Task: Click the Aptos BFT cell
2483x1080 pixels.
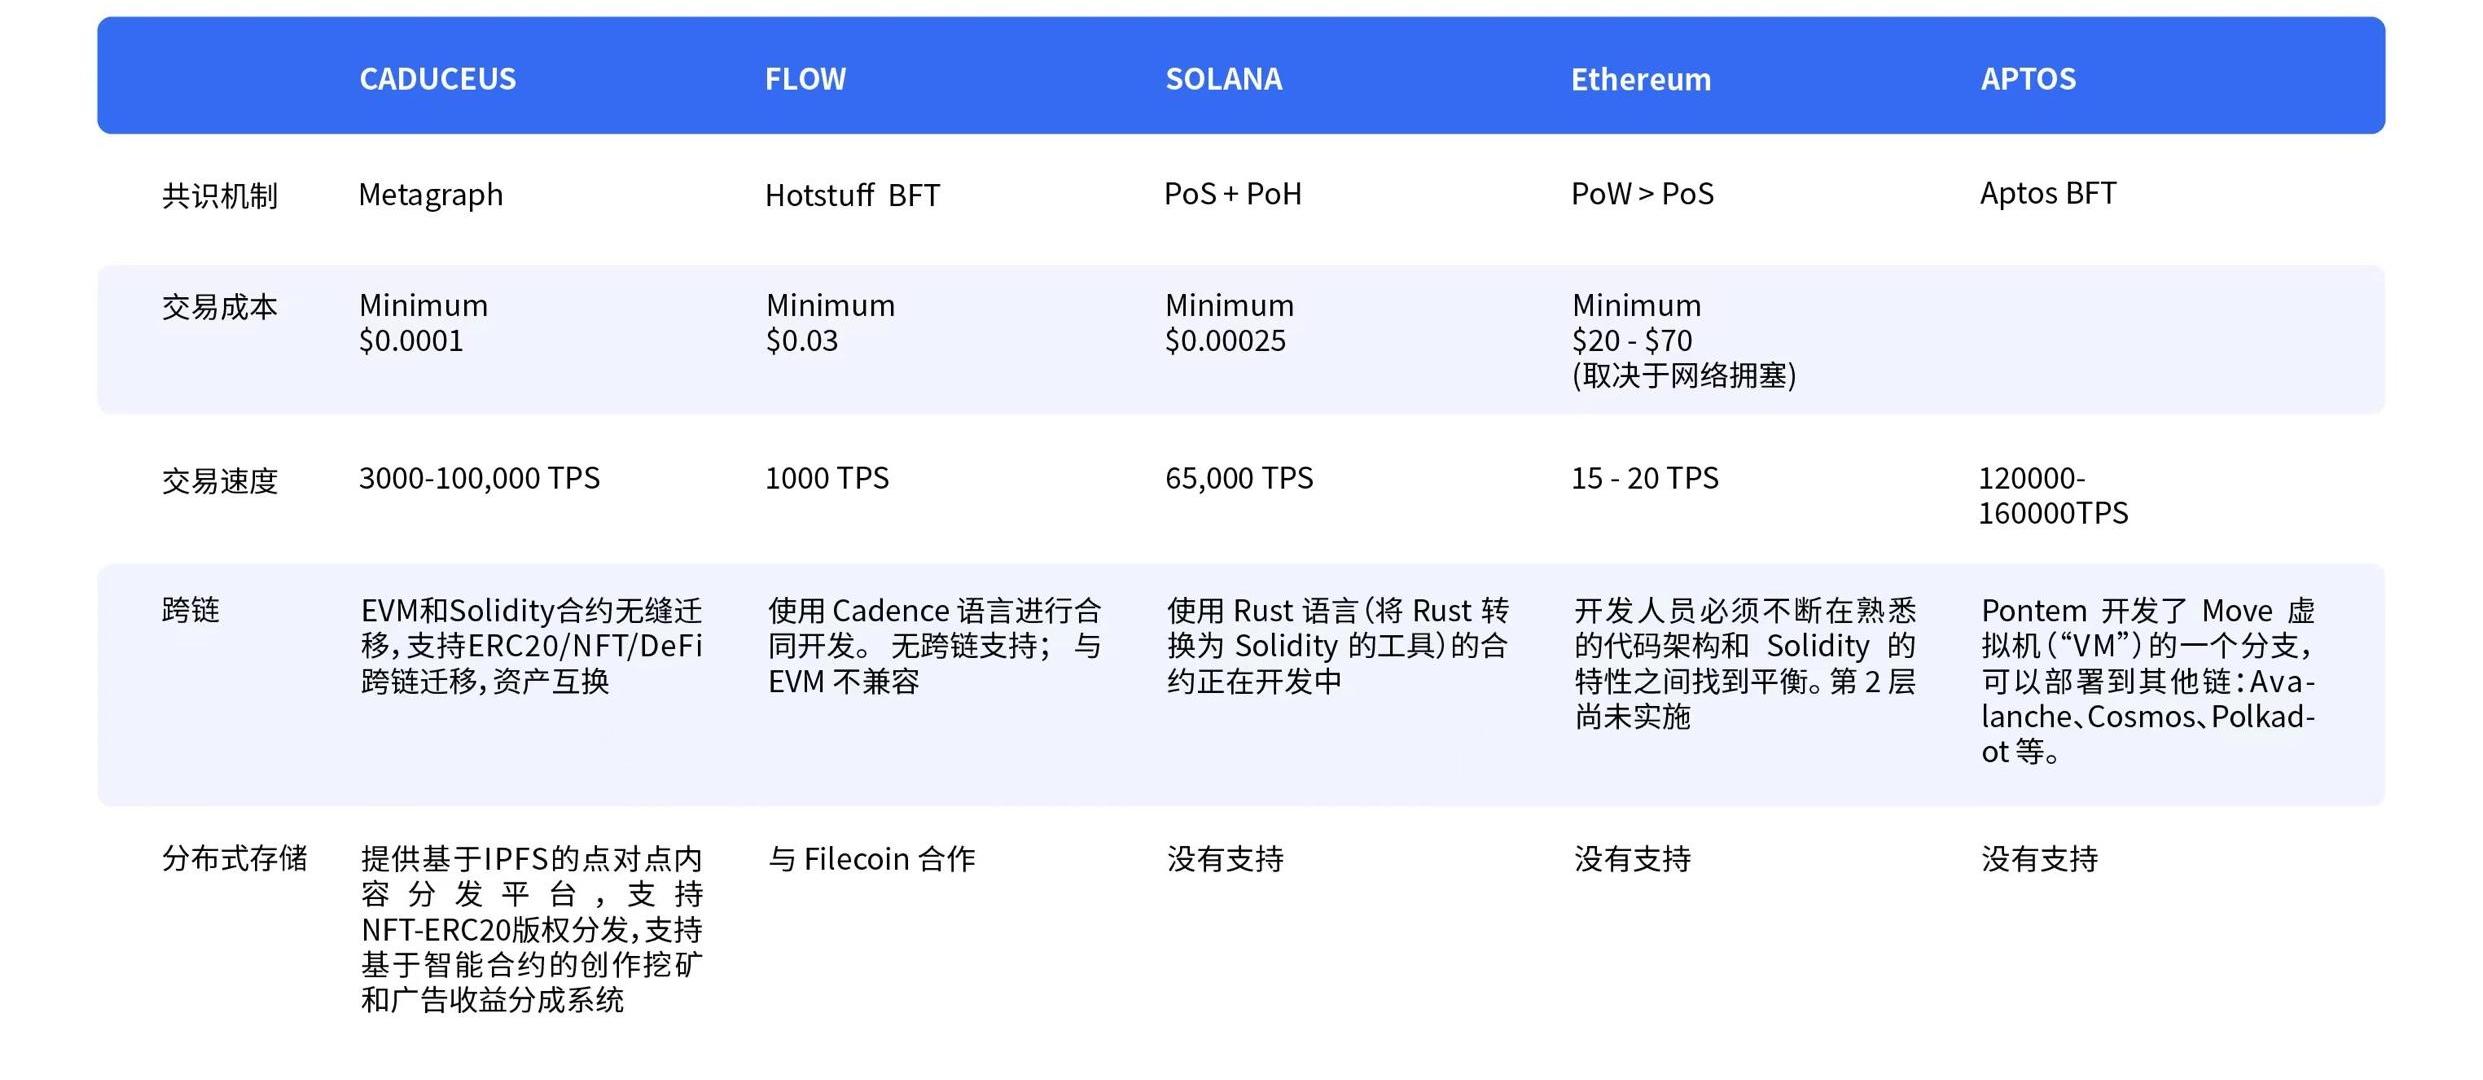Action: [x=2047, y=193]
